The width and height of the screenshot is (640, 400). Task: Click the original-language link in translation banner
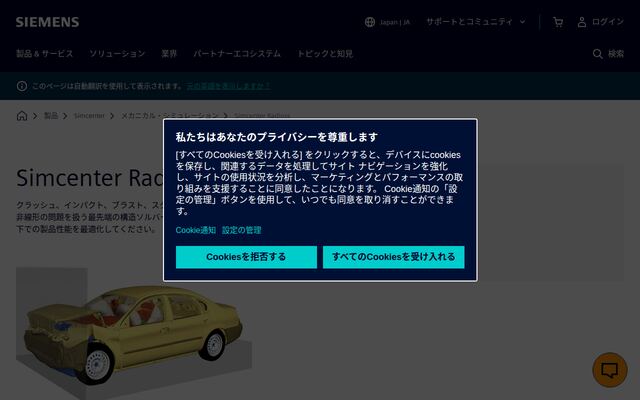(228, 86)
